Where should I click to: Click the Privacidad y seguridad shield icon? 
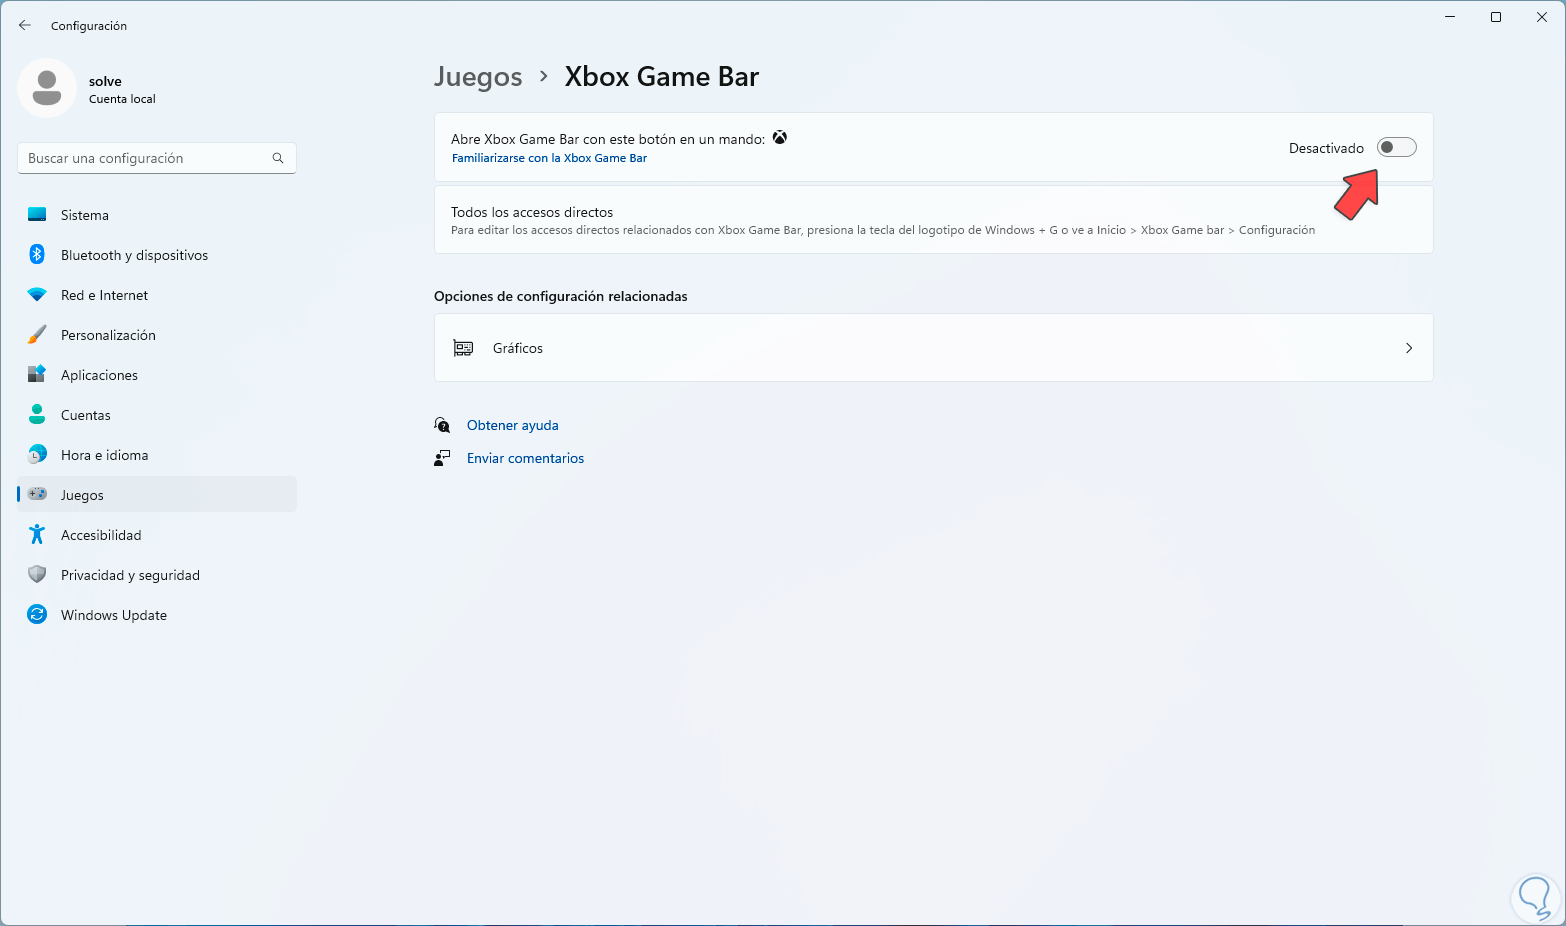tap(37, 575)
